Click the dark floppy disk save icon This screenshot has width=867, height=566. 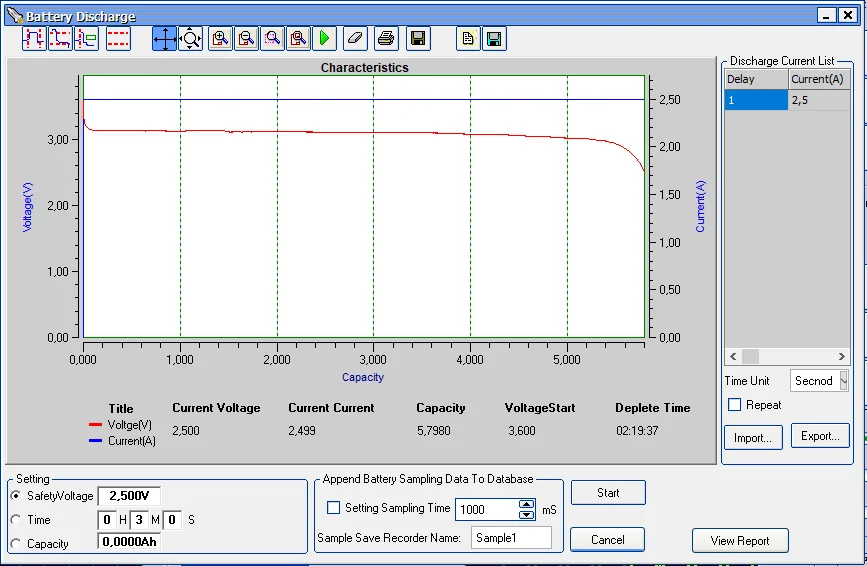[x=418, y=39]
